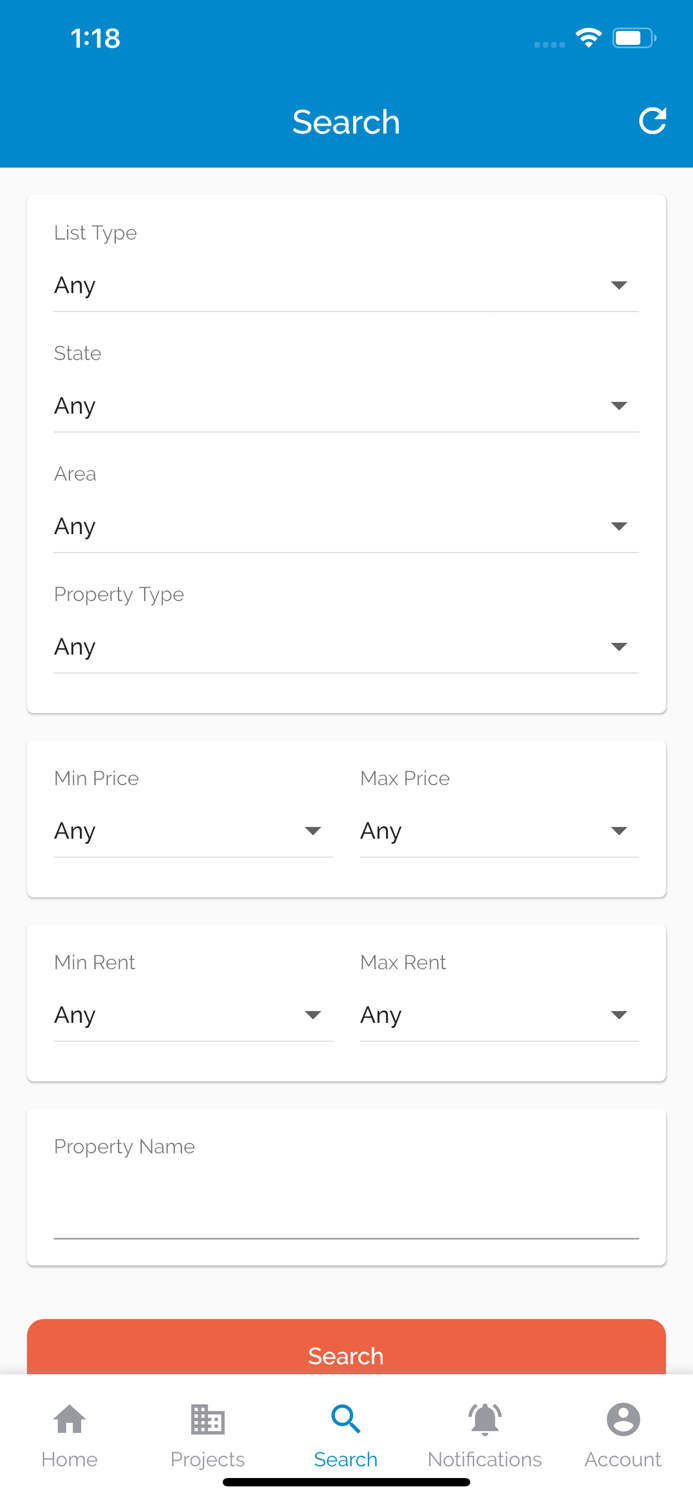Switch to the Notifications tab
693x1500 pixels.
(x=484, y=1435)
